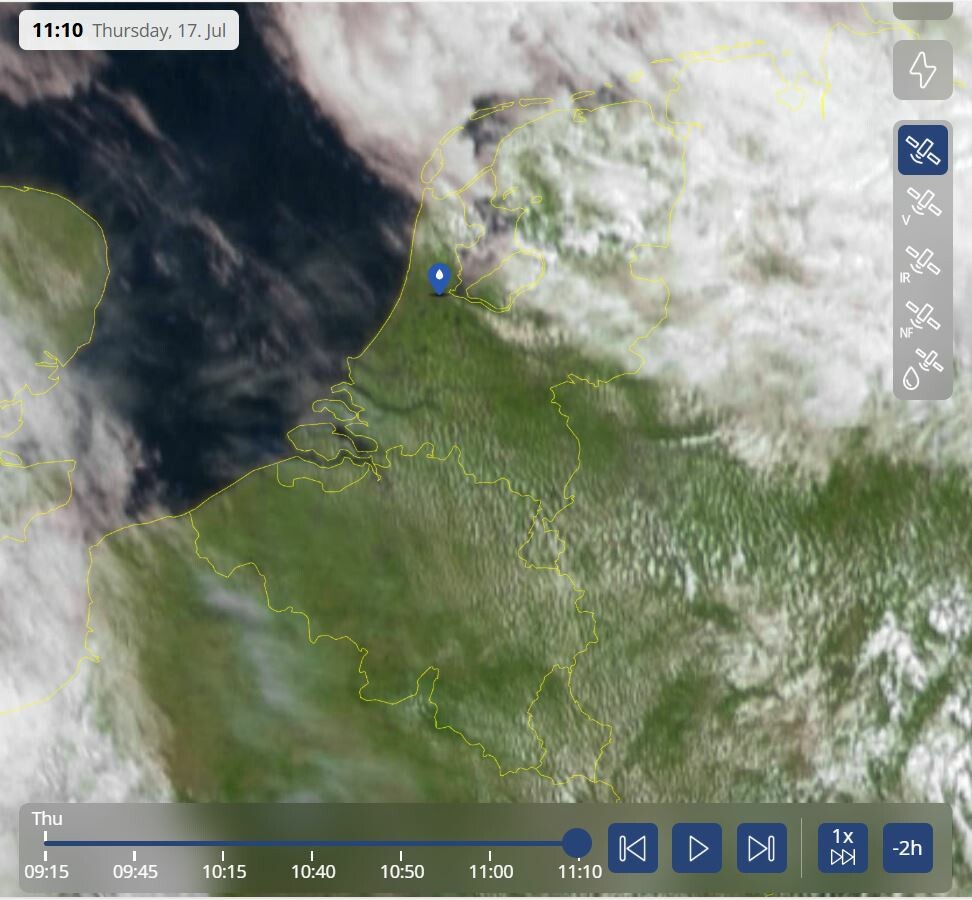Select satellite with precipitation layer
This screenshot has height=900, width=972.
922,369
